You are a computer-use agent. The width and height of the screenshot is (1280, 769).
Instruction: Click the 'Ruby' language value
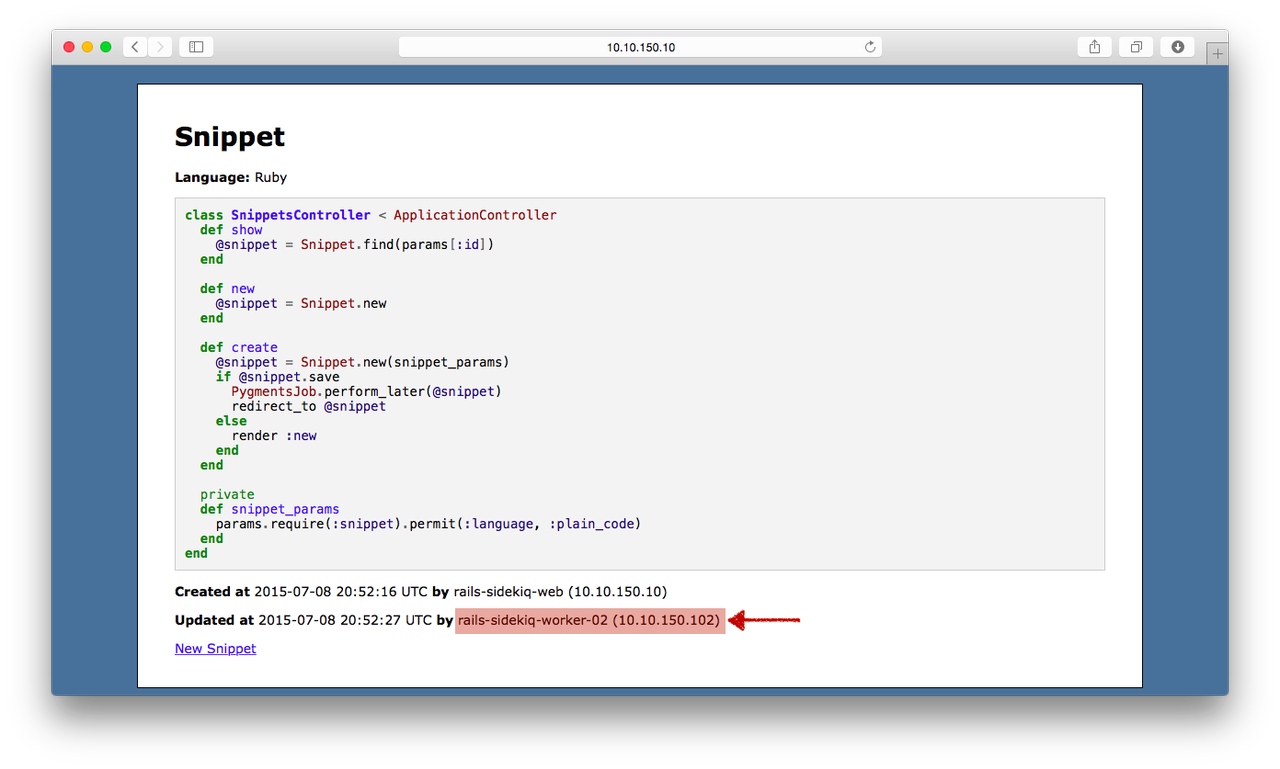click(x=271, y=177)
